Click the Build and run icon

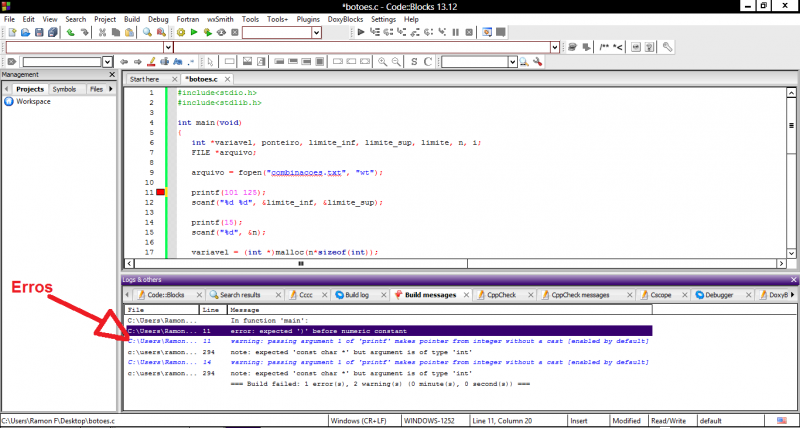(x=208, y=33)
